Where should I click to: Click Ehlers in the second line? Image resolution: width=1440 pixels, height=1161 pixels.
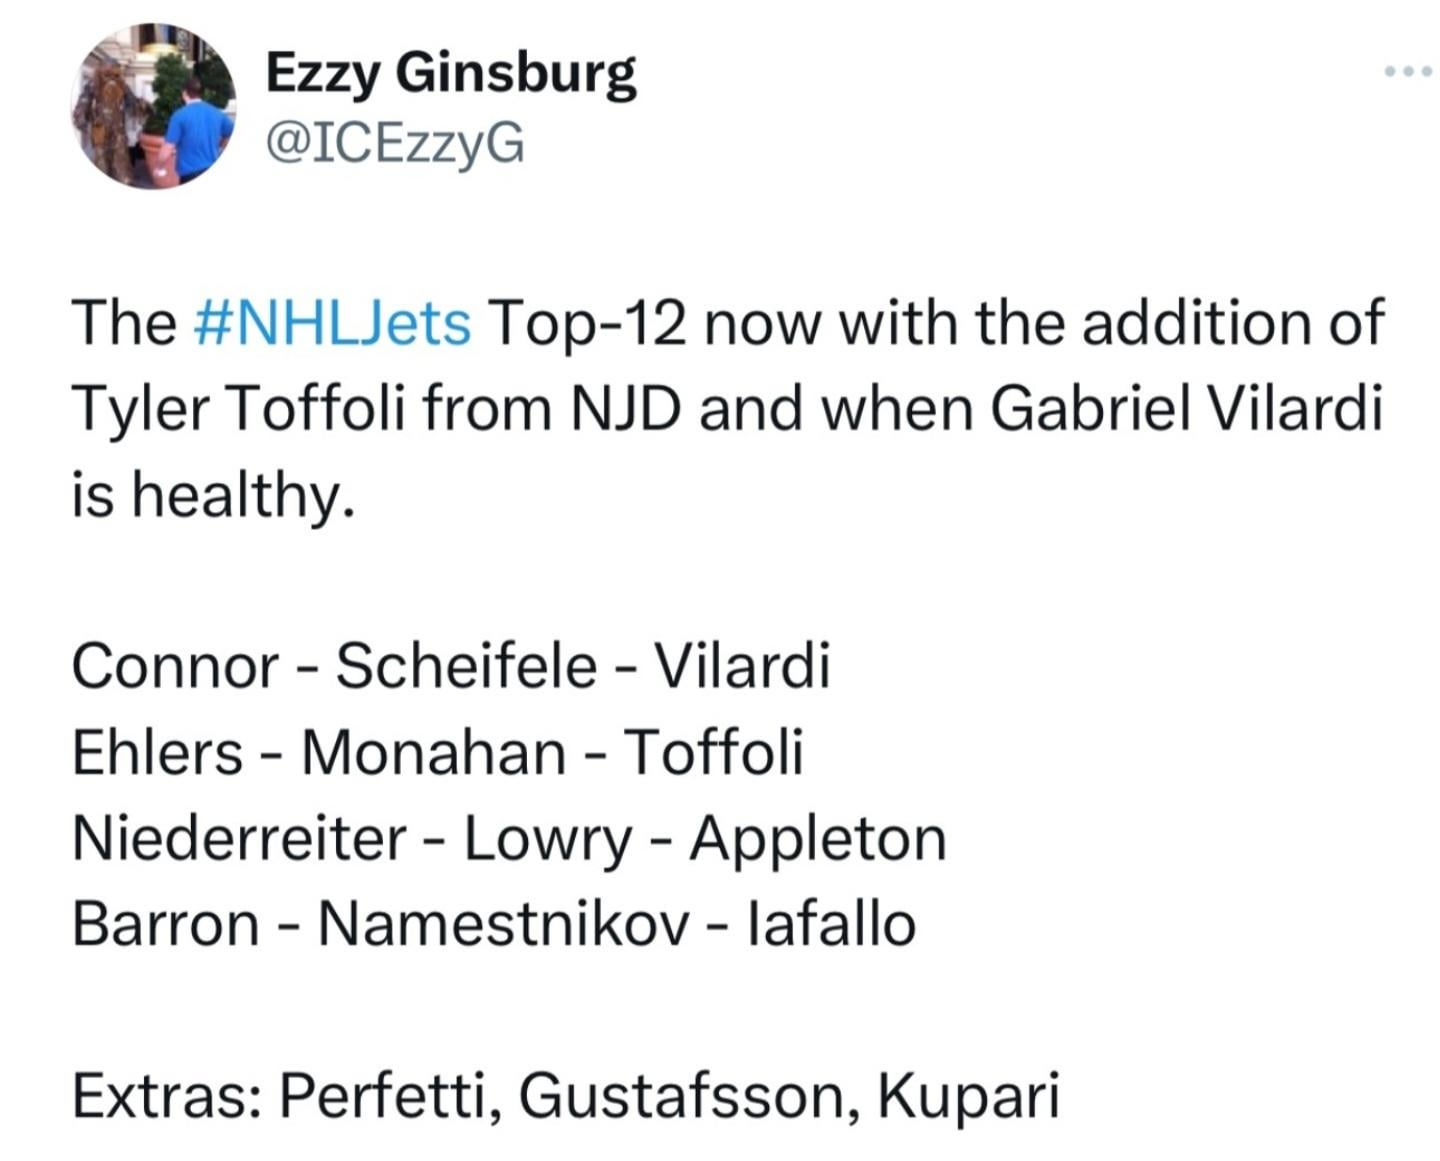tap(157, 752)
